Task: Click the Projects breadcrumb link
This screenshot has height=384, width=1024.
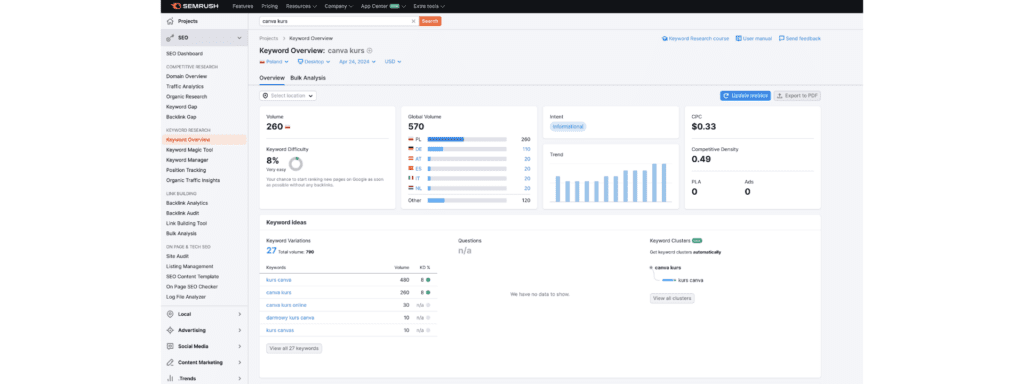Action: 268,39
